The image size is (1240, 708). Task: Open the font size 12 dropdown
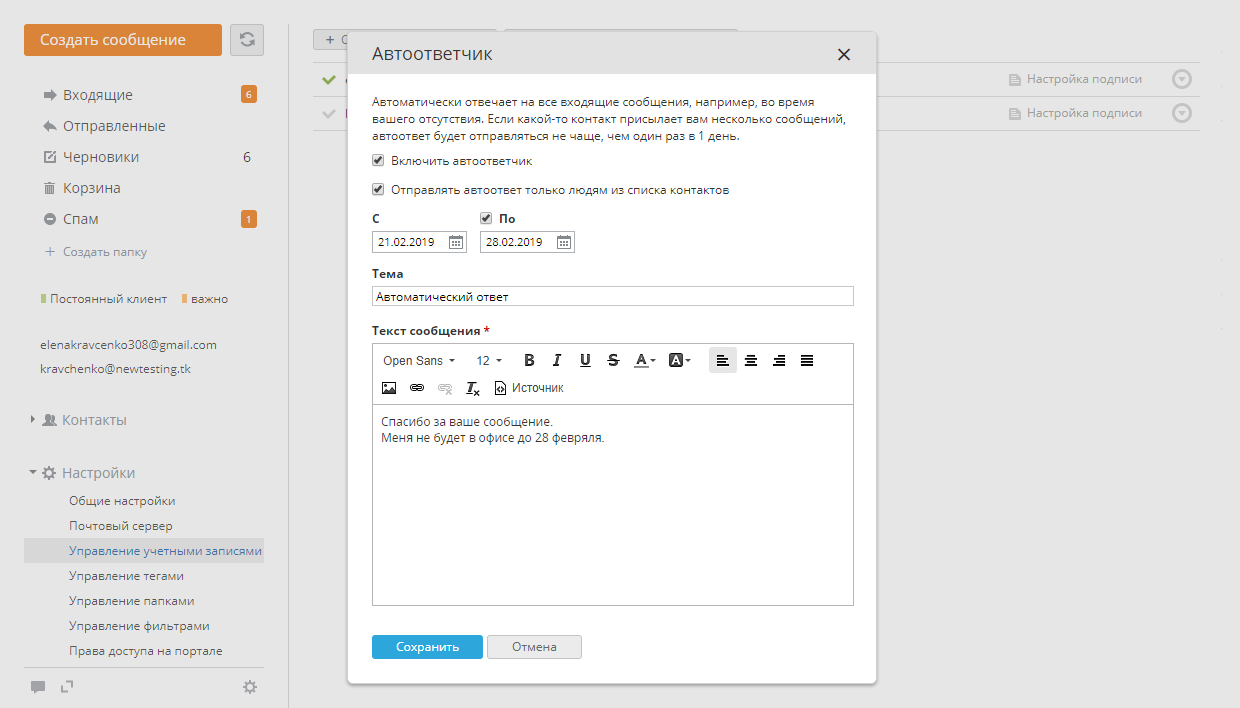pyautogui.click(x=489, y=360)
